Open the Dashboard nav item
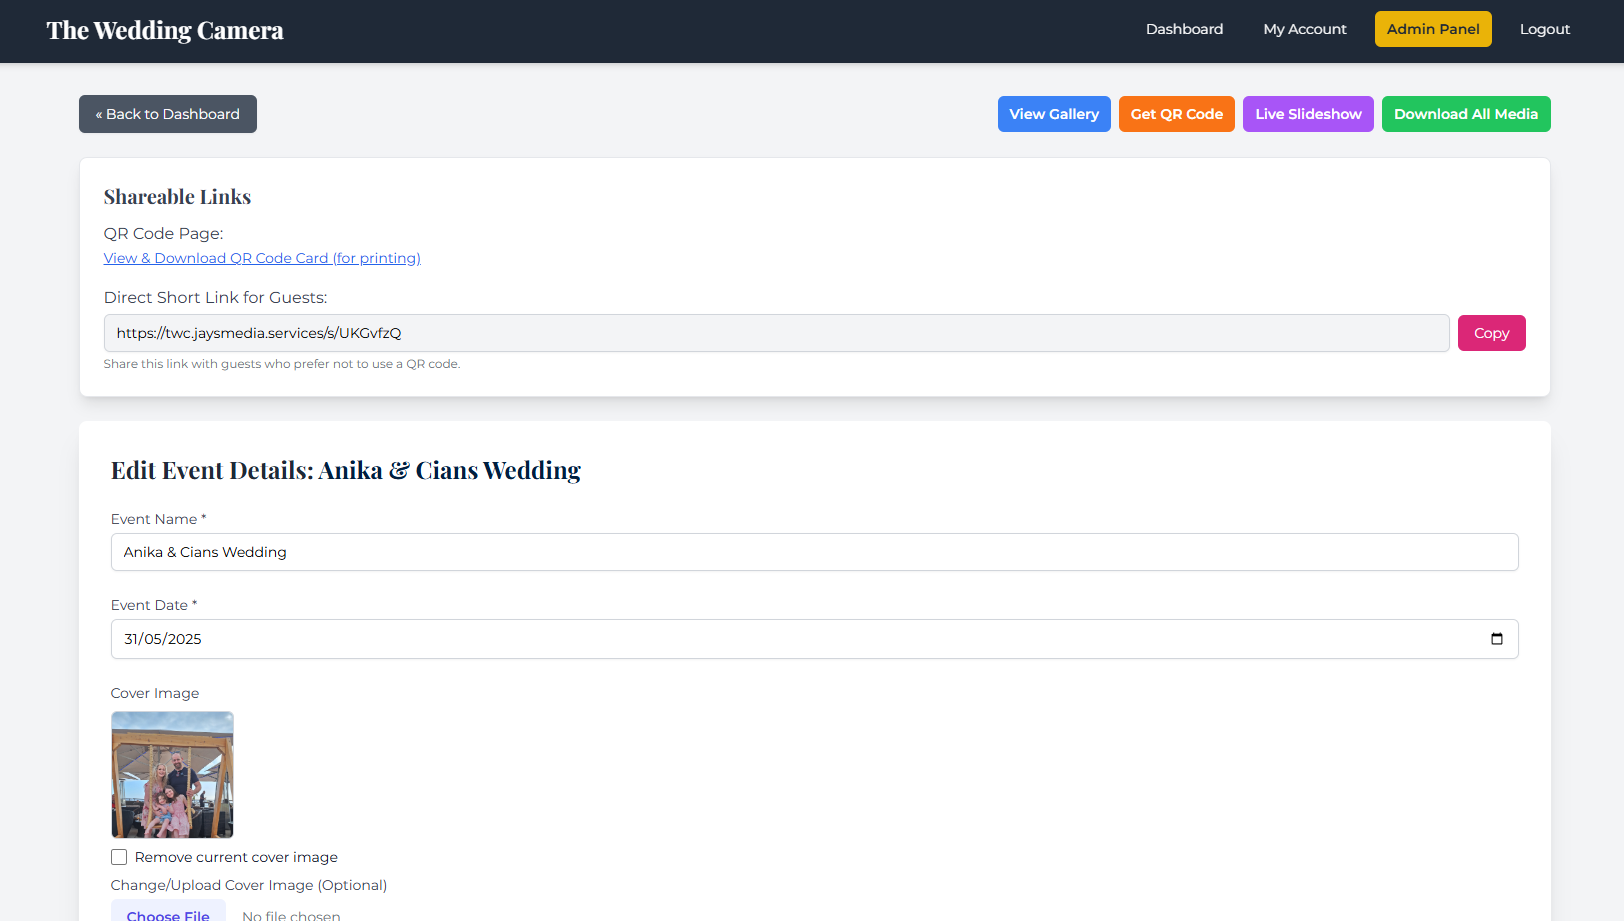The width and height of the screenshot is (1624, 921). pos(1184,29)
